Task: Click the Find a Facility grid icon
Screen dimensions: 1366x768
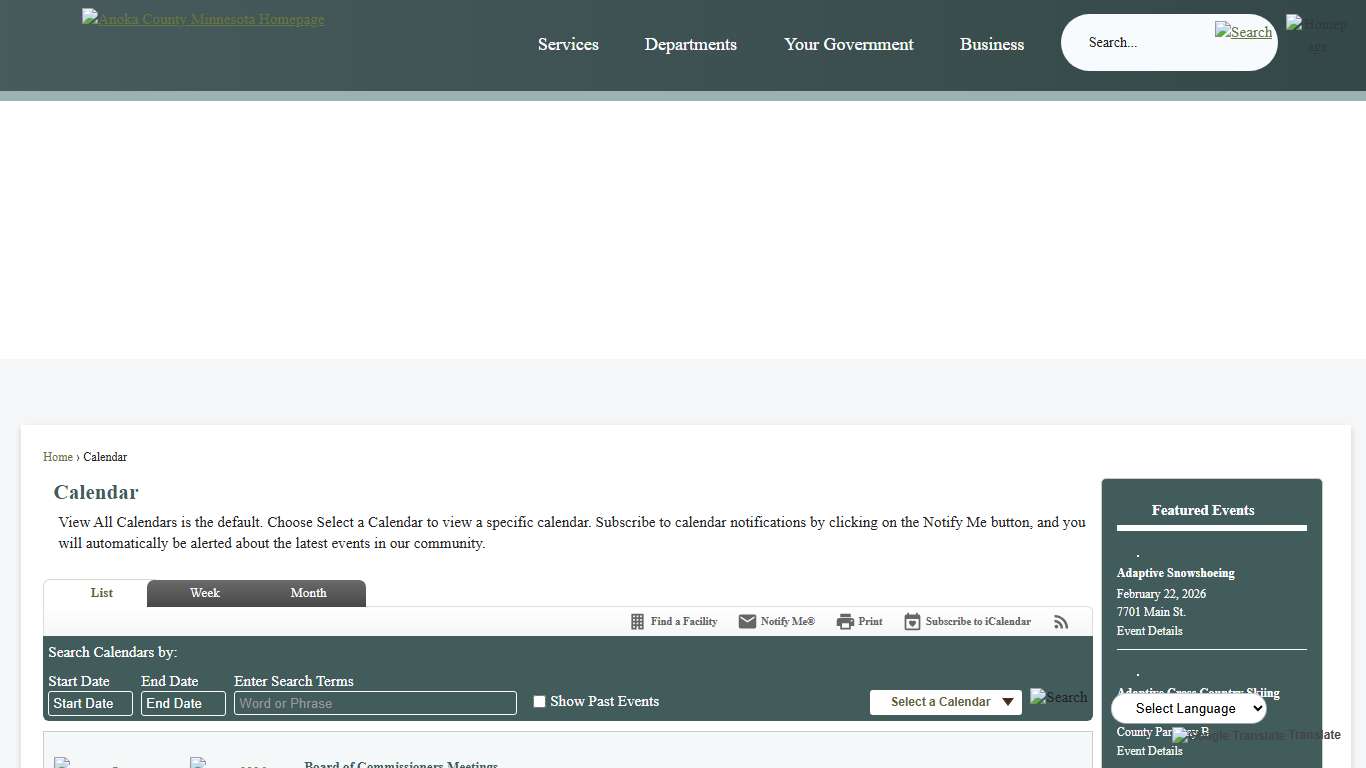Action: (x=637, y=622)
